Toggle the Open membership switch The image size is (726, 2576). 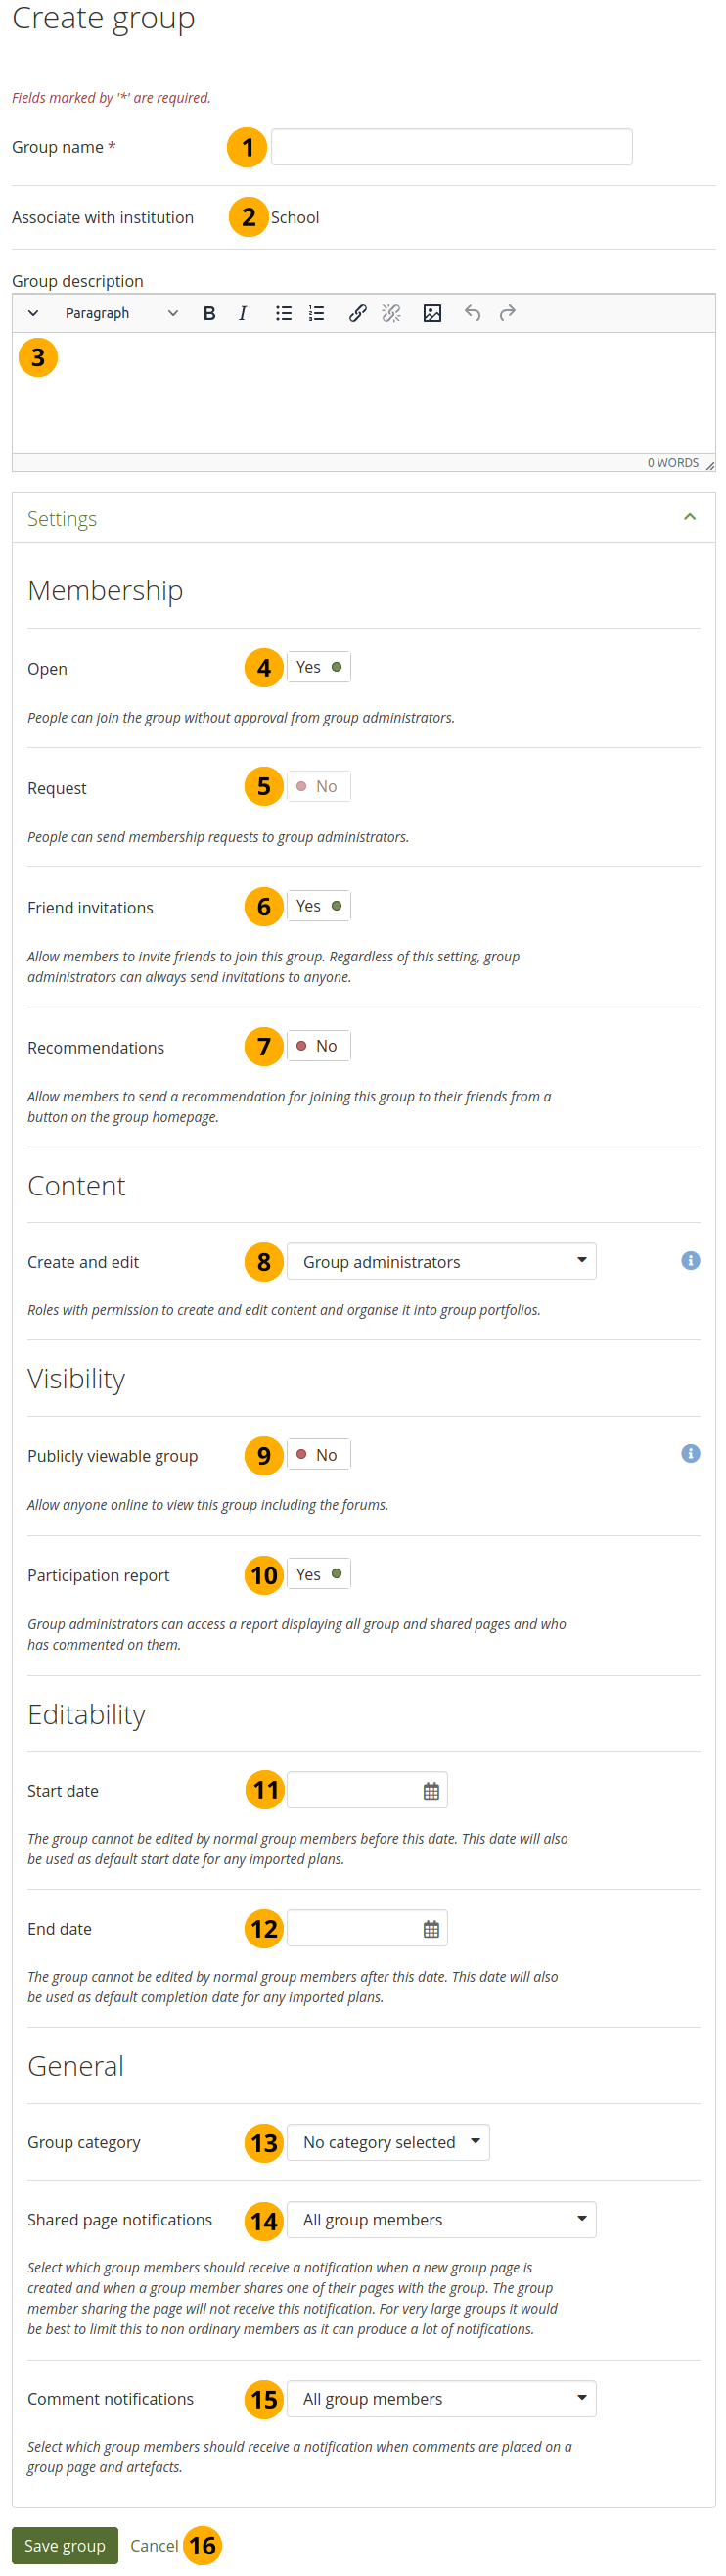(x=319, y=668)
